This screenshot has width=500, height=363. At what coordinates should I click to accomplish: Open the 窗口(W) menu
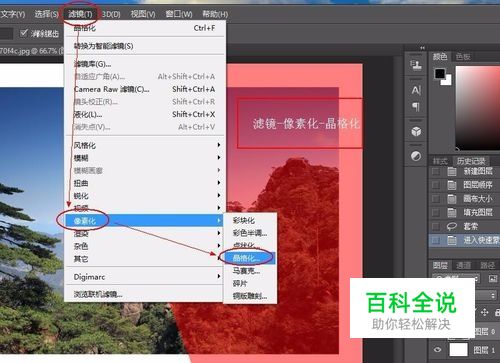(179, 14)
